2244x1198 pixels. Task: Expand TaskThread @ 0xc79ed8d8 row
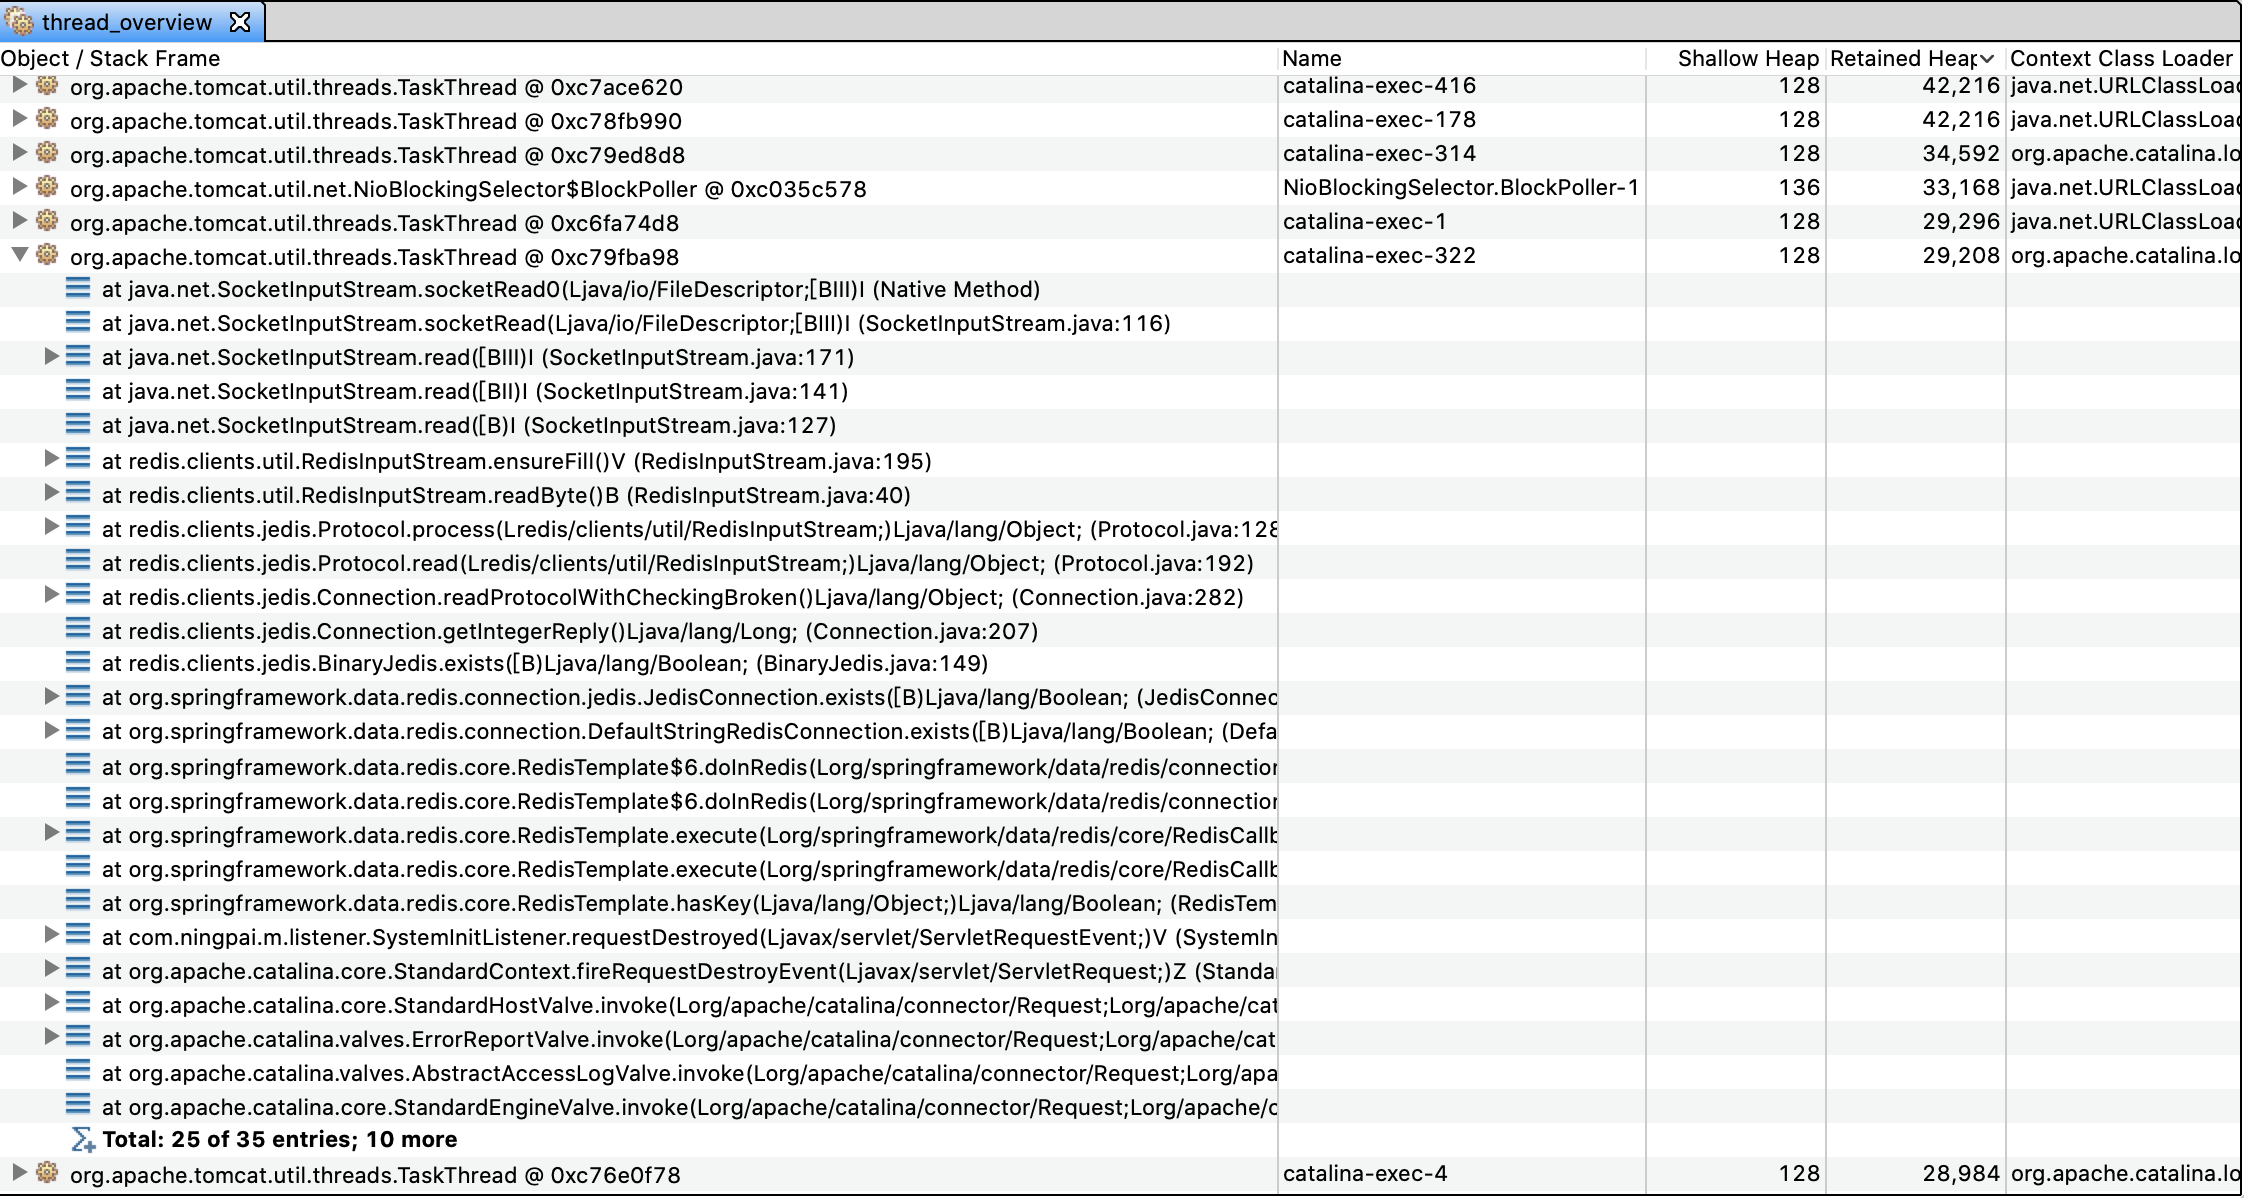pos(19,154)
